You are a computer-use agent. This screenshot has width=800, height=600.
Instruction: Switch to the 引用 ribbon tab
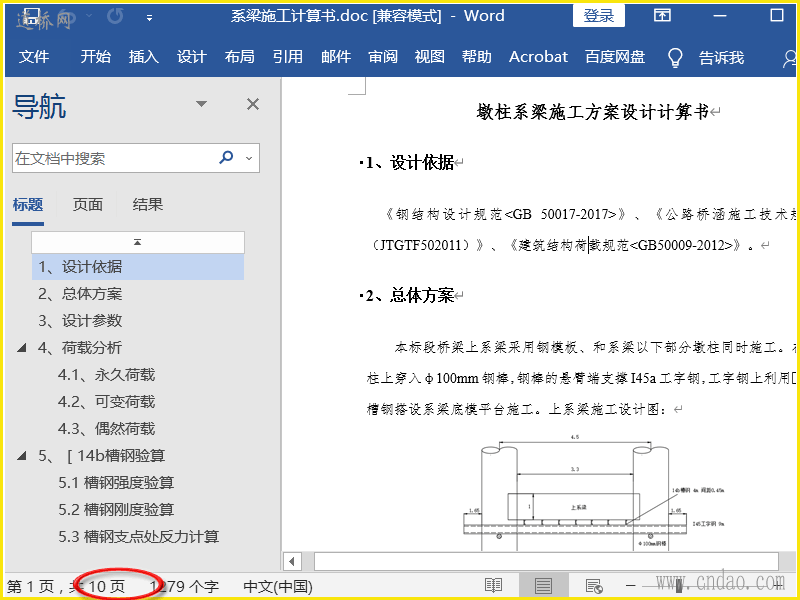pyautogui.click(x=287, y=57)
